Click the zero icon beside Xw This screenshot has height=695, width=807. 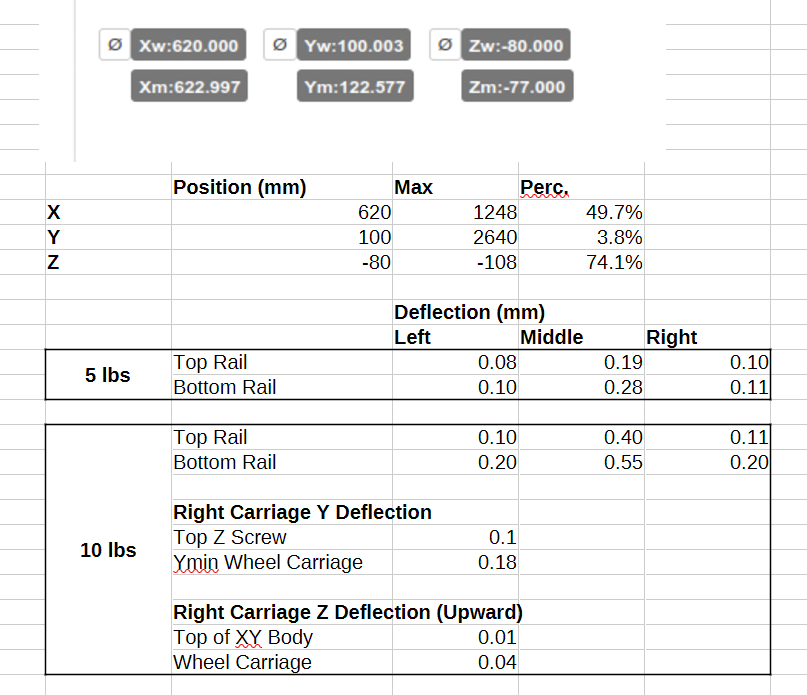[x=114, y=45]
